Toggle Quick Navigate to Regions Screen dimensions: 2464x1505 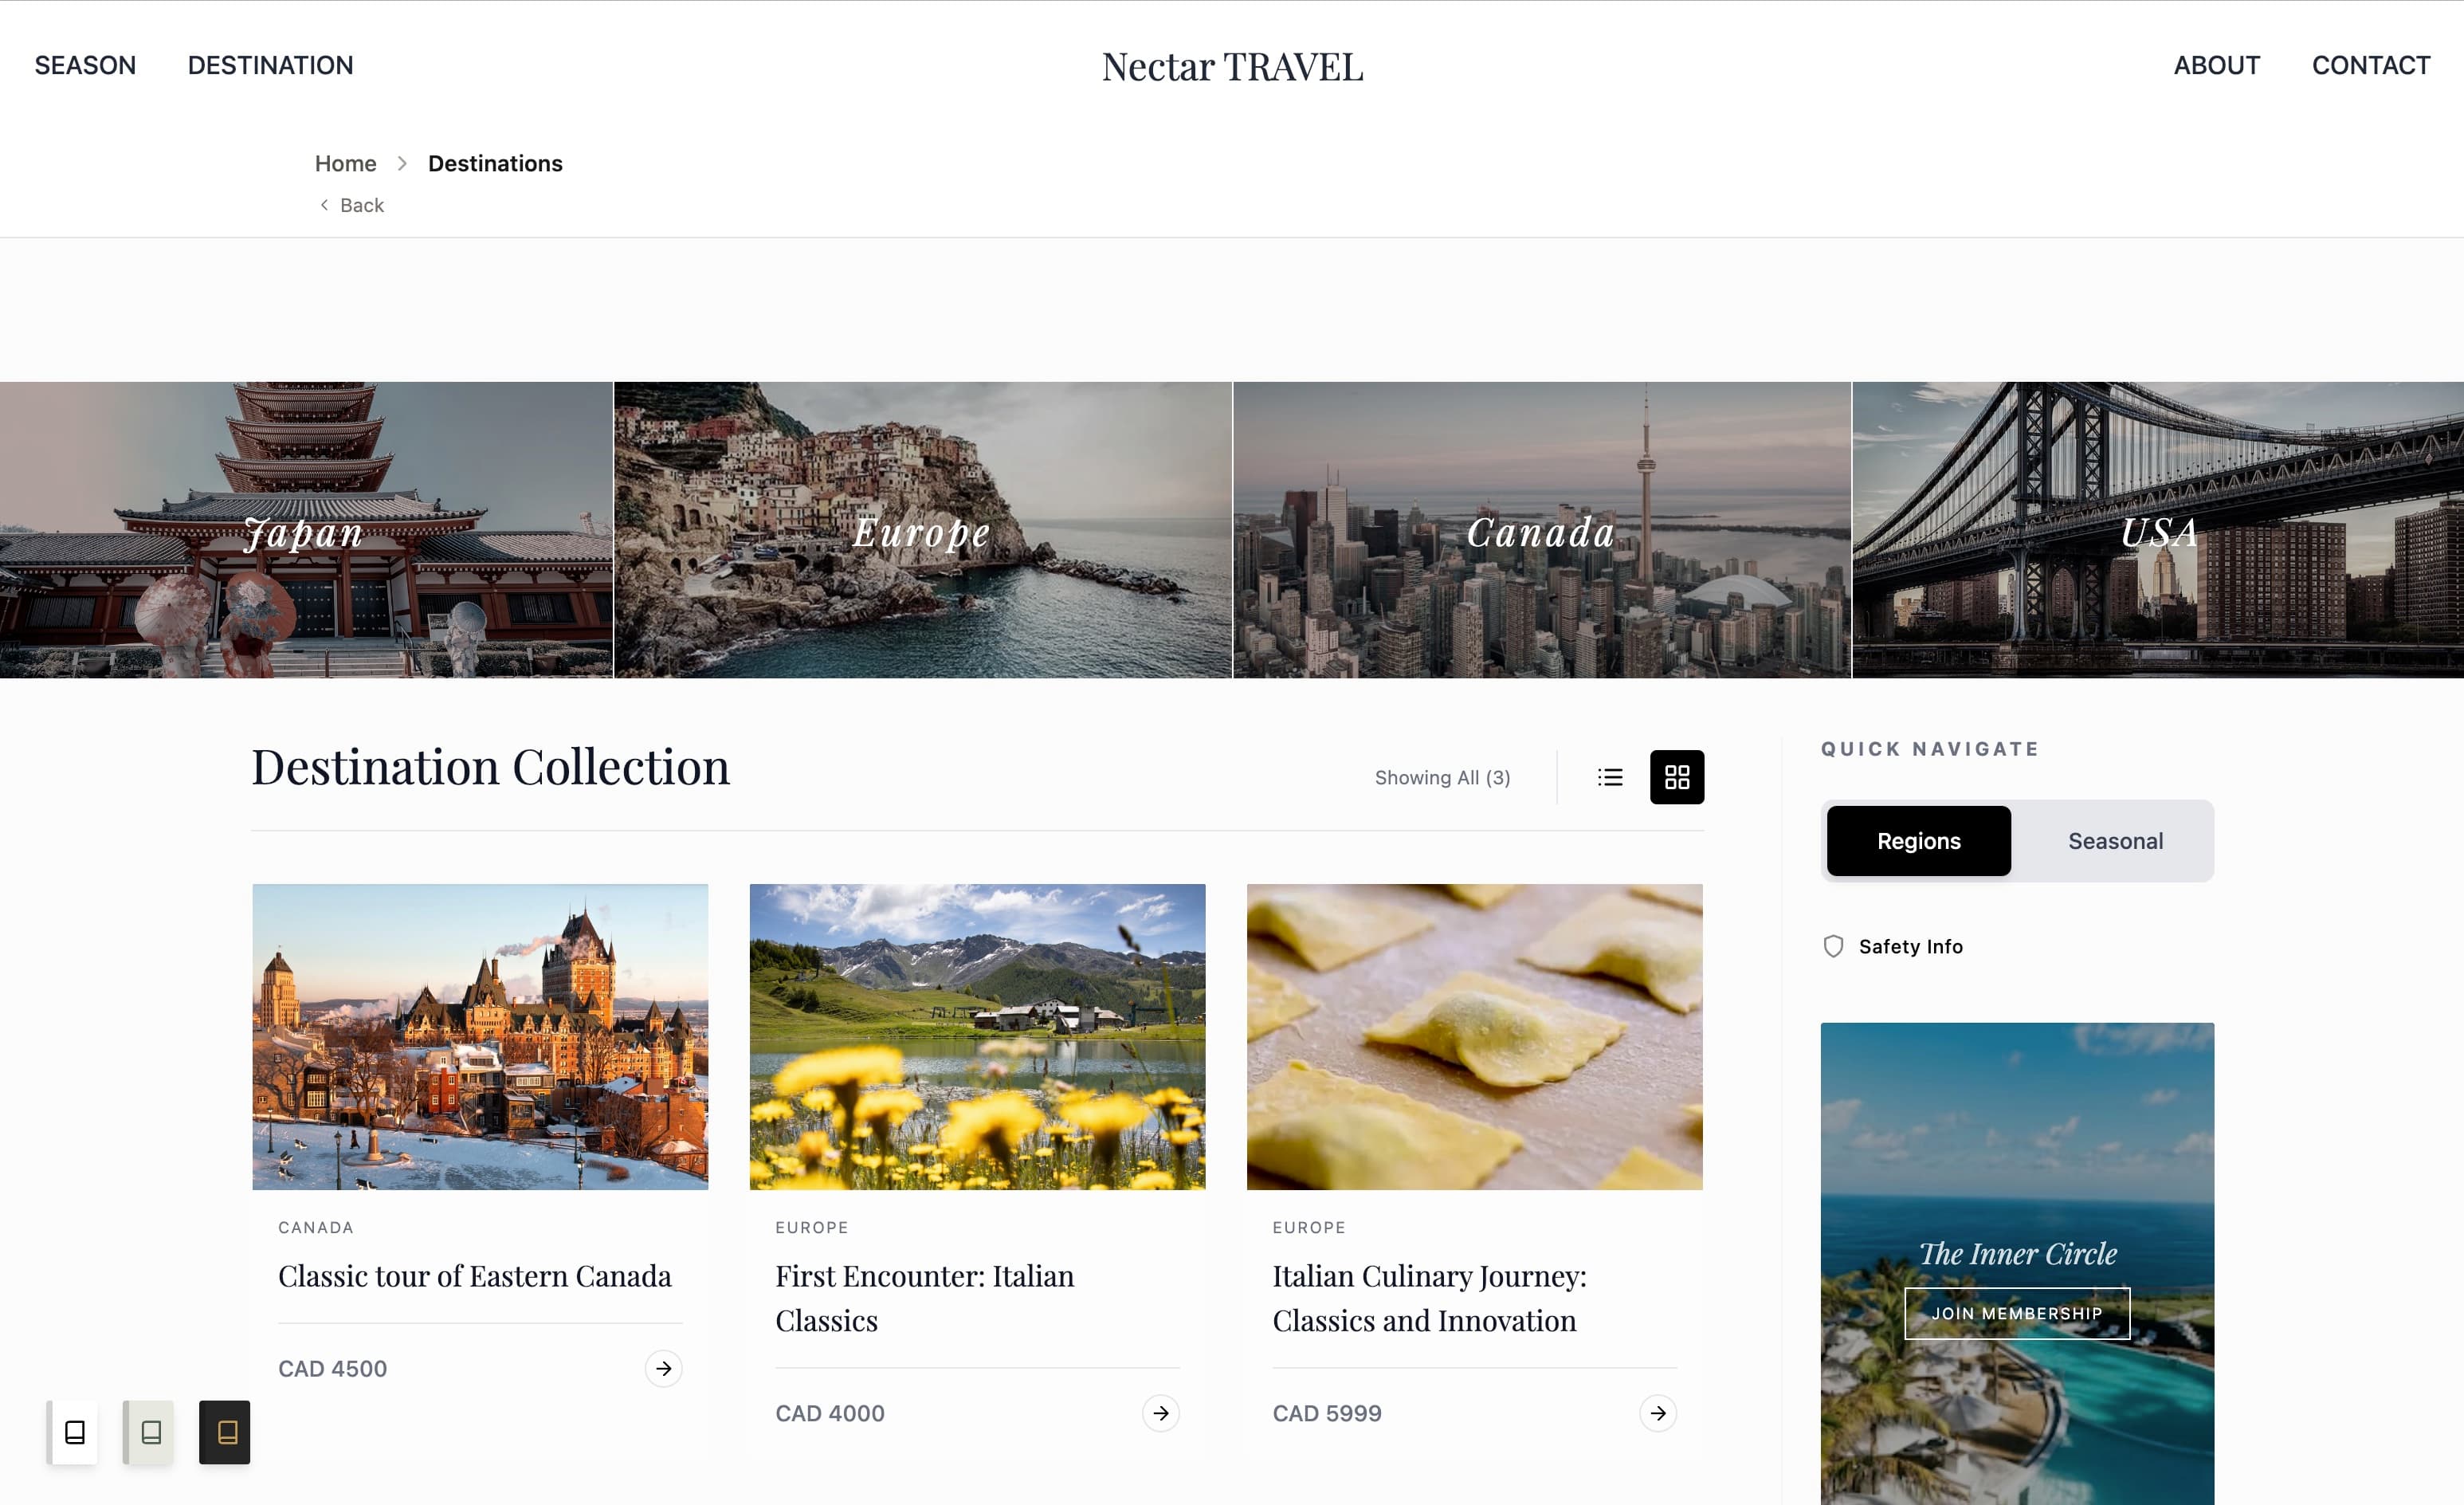1918,841
